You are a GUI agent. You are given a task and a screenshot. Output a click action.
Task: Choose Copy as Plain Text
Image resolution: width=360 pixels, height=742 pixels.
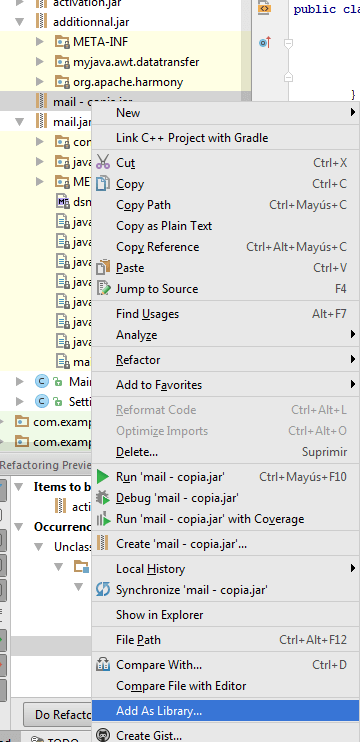pos(225,226)
